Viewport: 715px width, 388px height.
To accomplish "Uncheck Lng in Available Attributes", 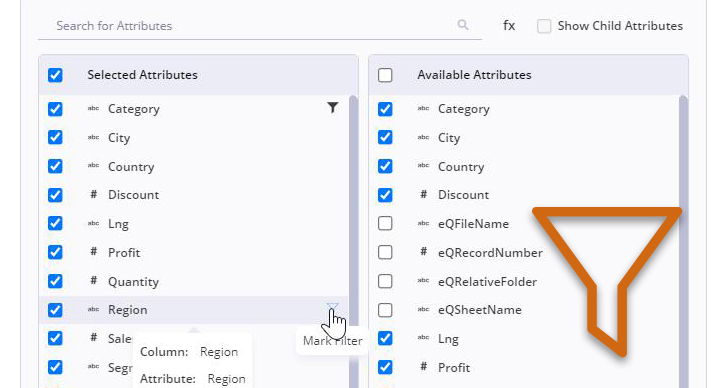I will [385, 338].
